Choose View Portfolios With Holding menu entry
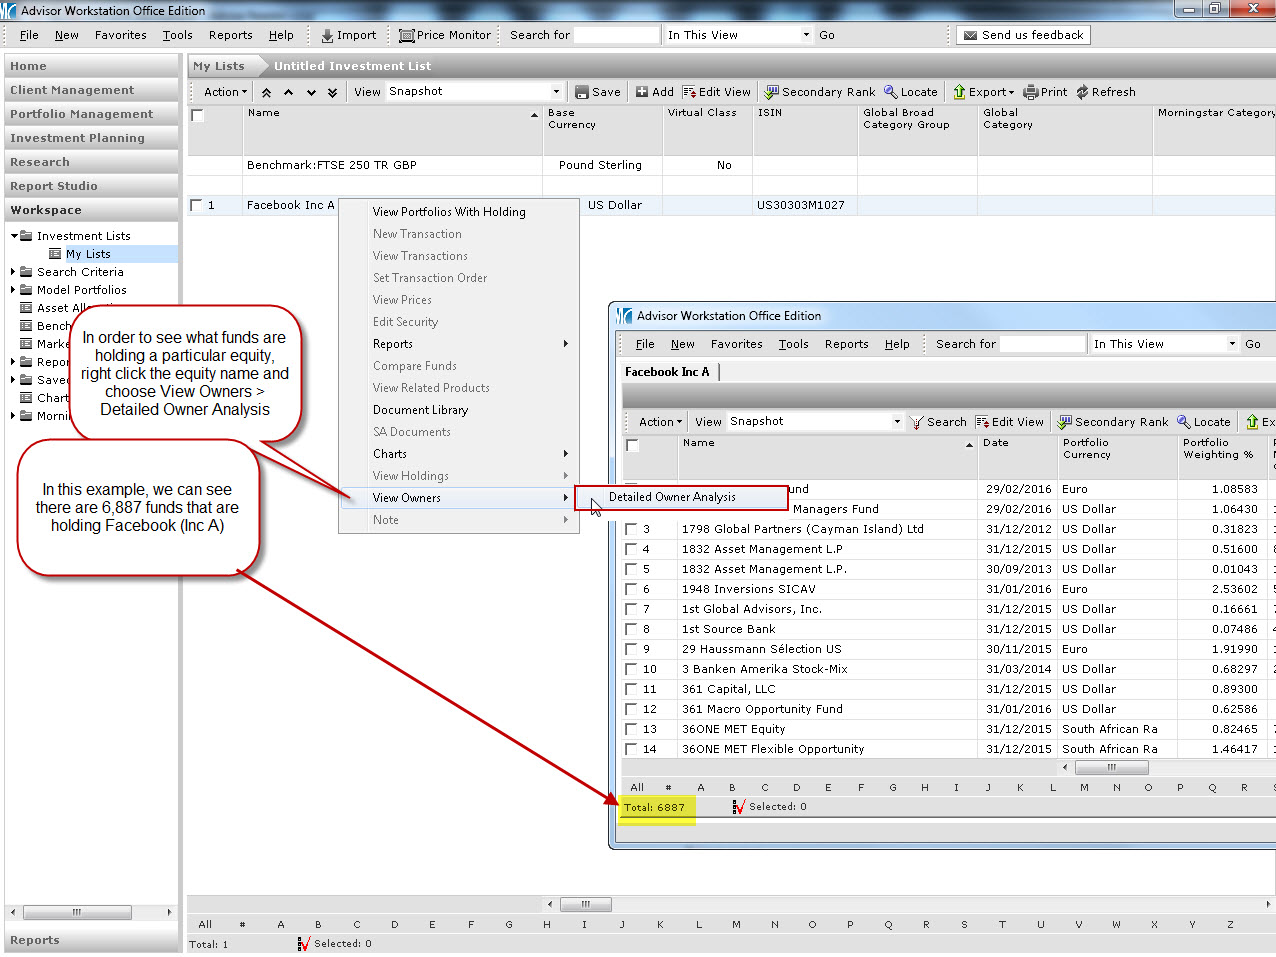 pyautogui.click(x=448, y=212)
